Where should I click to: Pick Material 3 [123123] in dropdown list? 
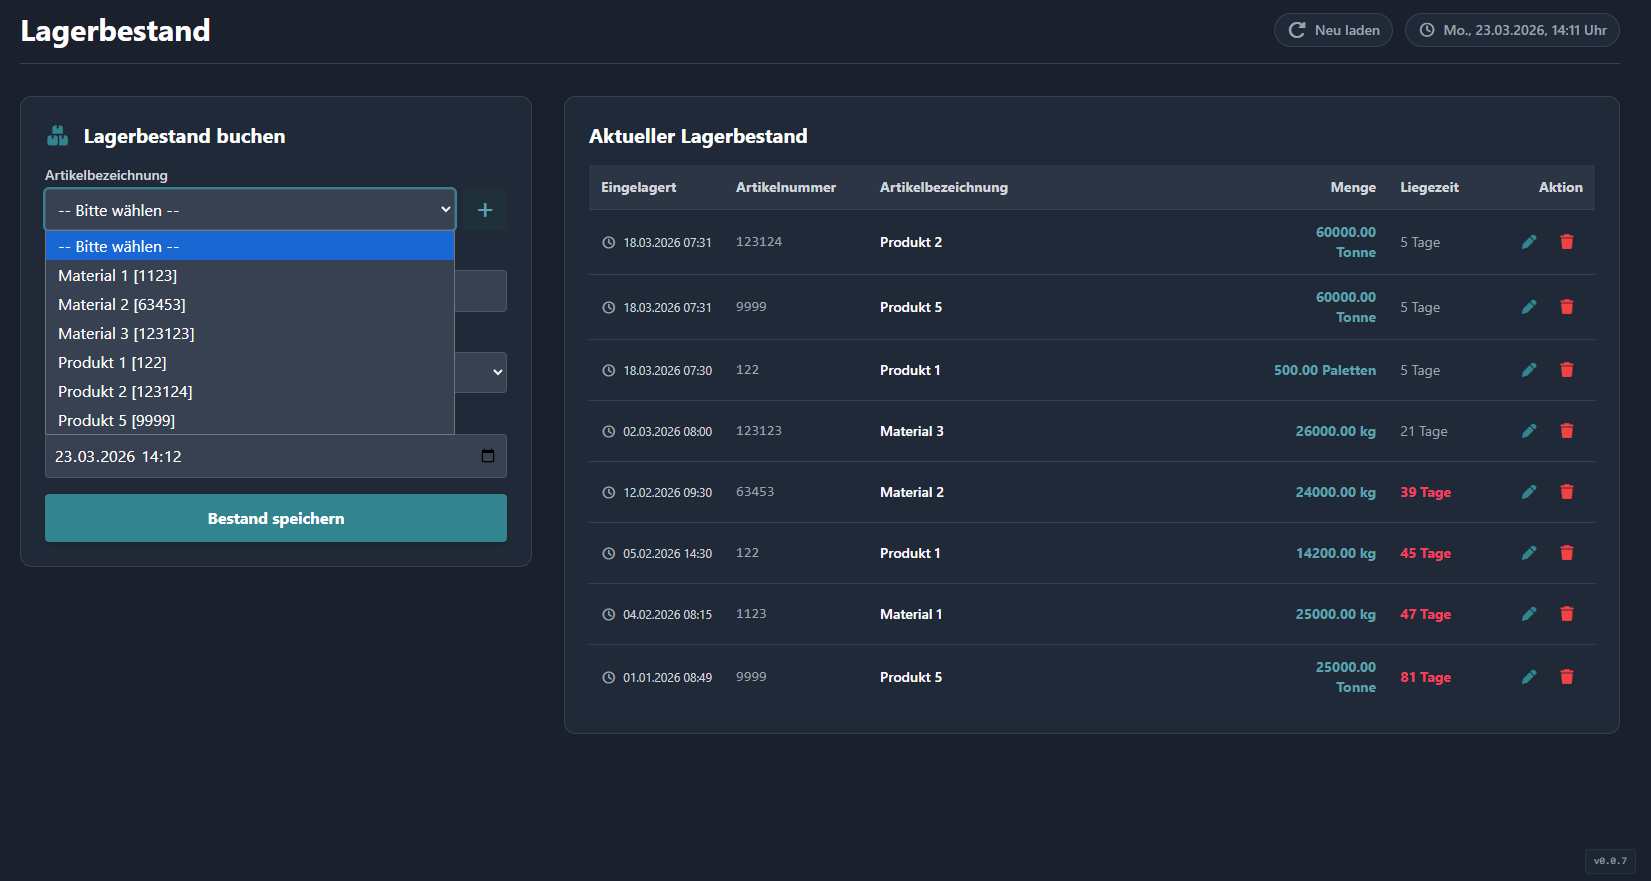click(126, 333)
